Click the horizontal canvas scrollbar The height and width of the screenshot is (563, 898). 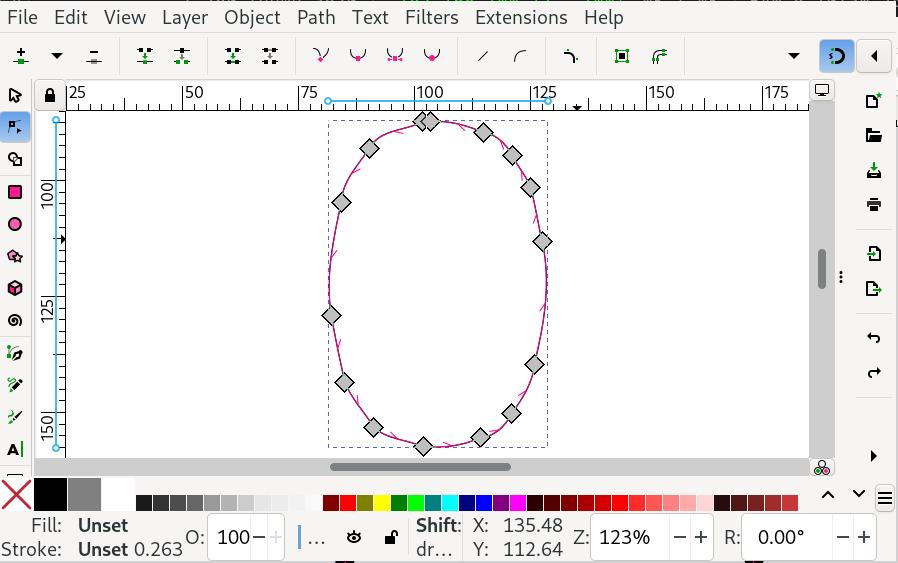[420, 467]
